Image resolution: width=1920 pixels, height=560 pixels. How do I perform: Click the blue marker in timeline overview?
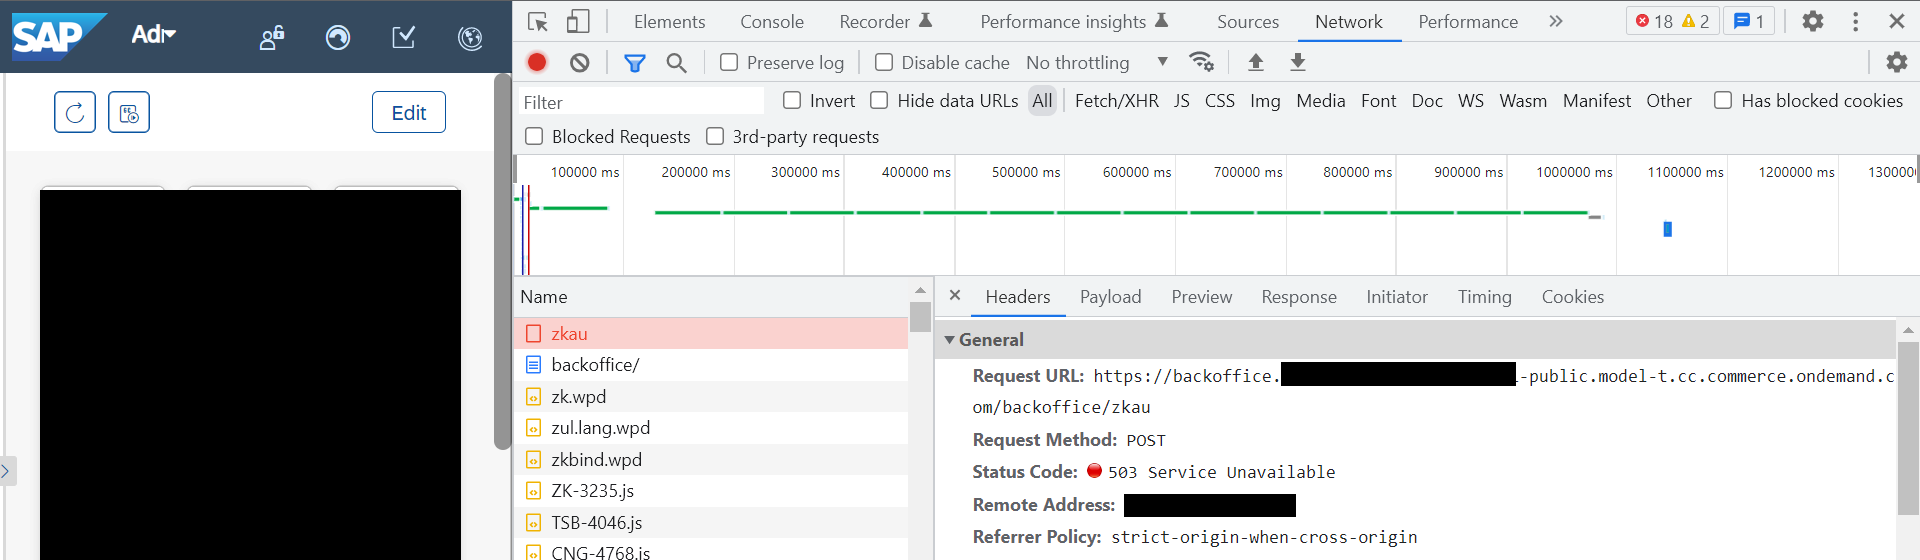click(1667, 229)
